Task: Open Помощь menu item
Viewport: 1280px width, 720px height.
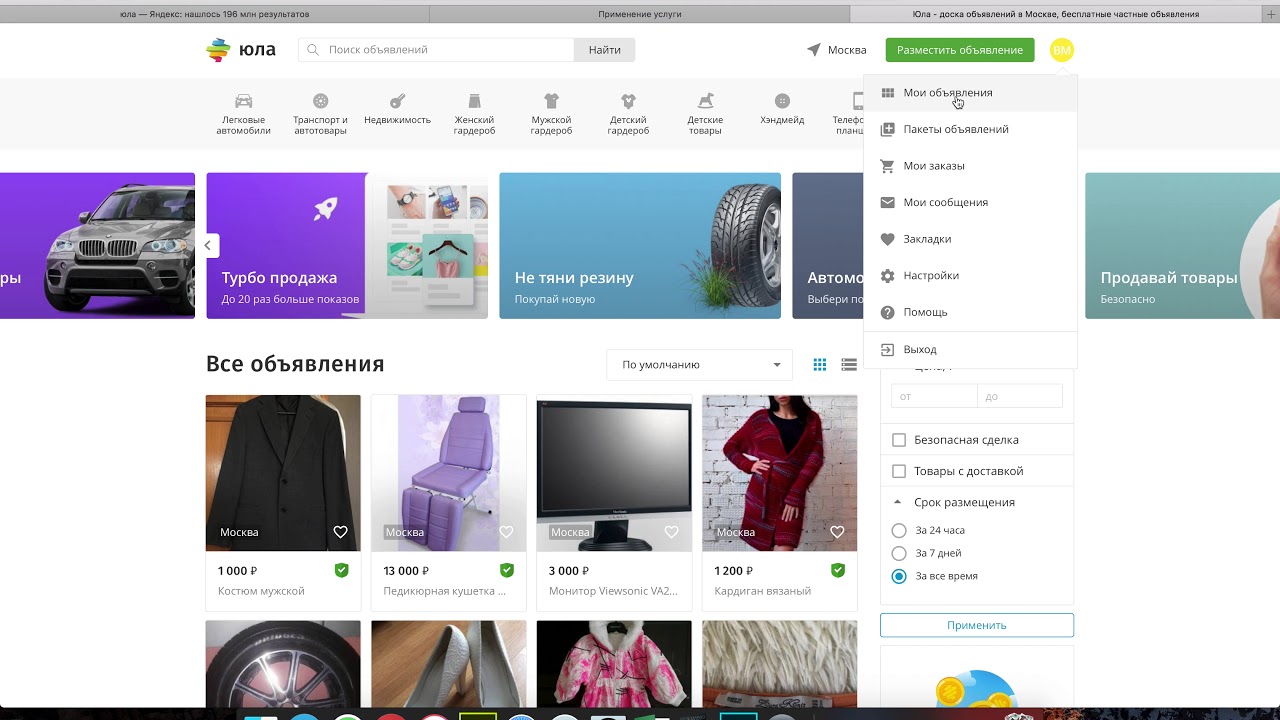Action: coord(970,312)
